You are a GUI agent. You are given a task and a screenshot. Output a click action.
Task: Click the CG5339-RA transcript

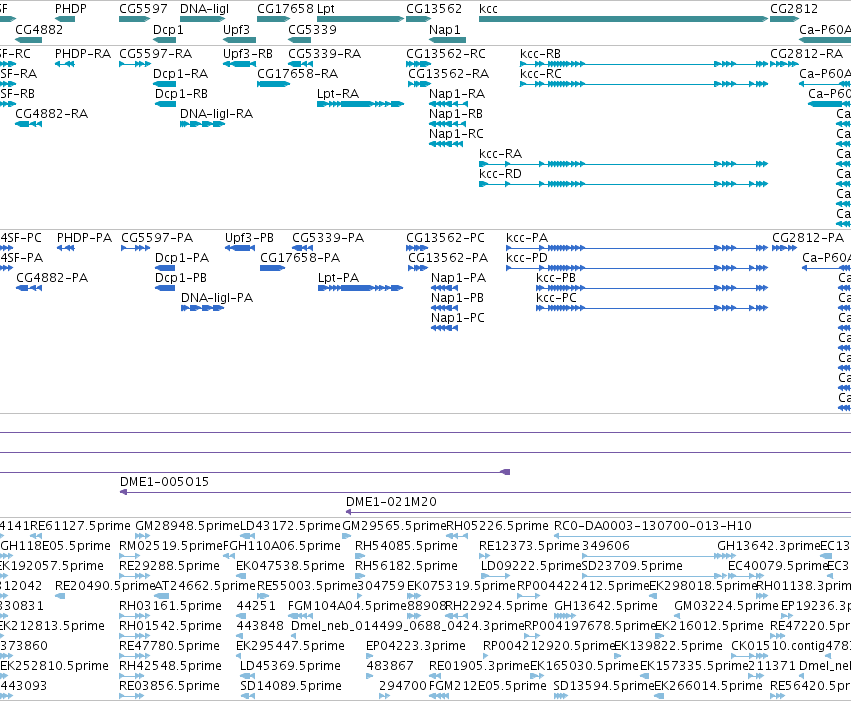(300, 64)
